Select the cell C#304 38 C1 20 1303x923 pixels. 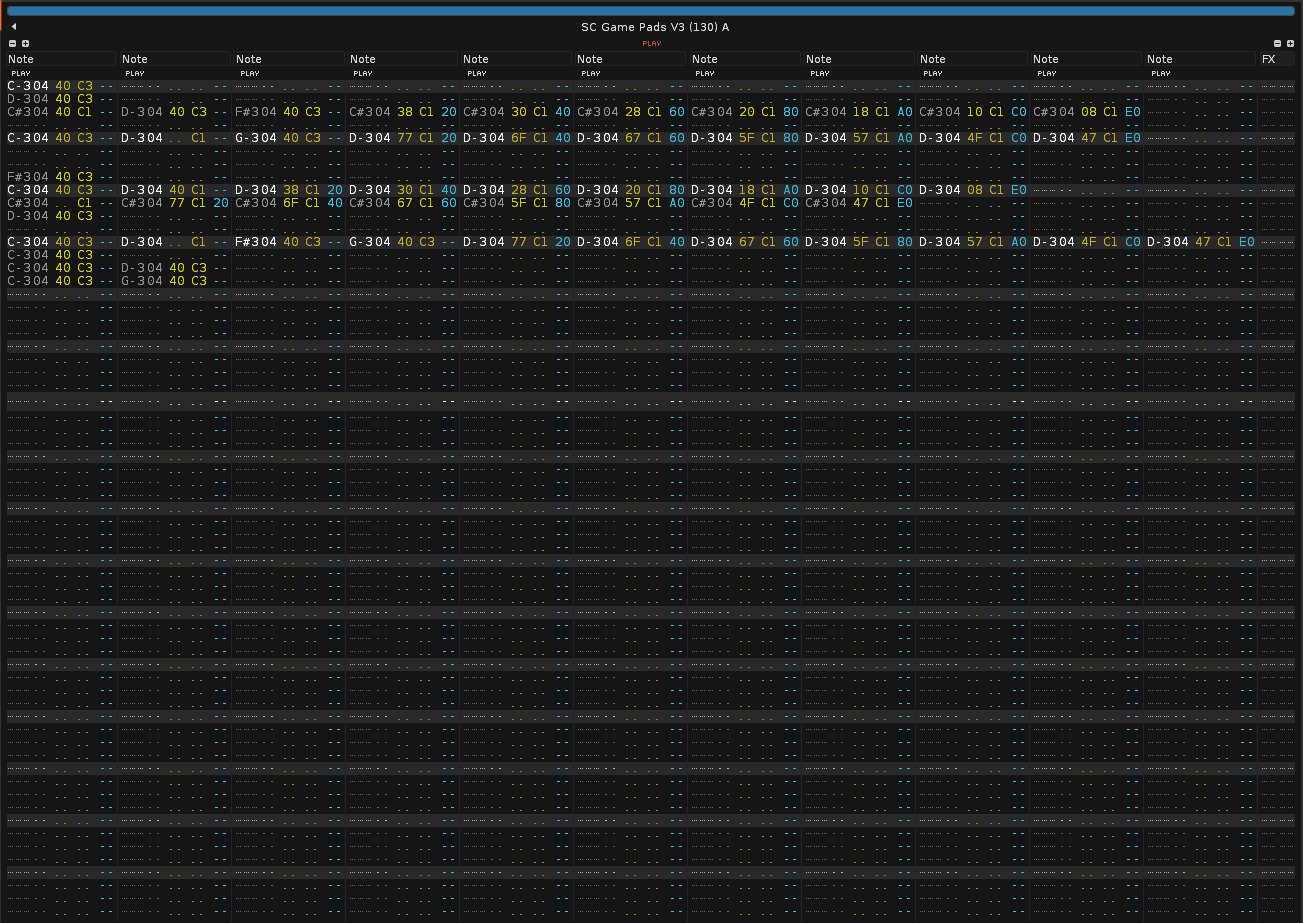403,112
